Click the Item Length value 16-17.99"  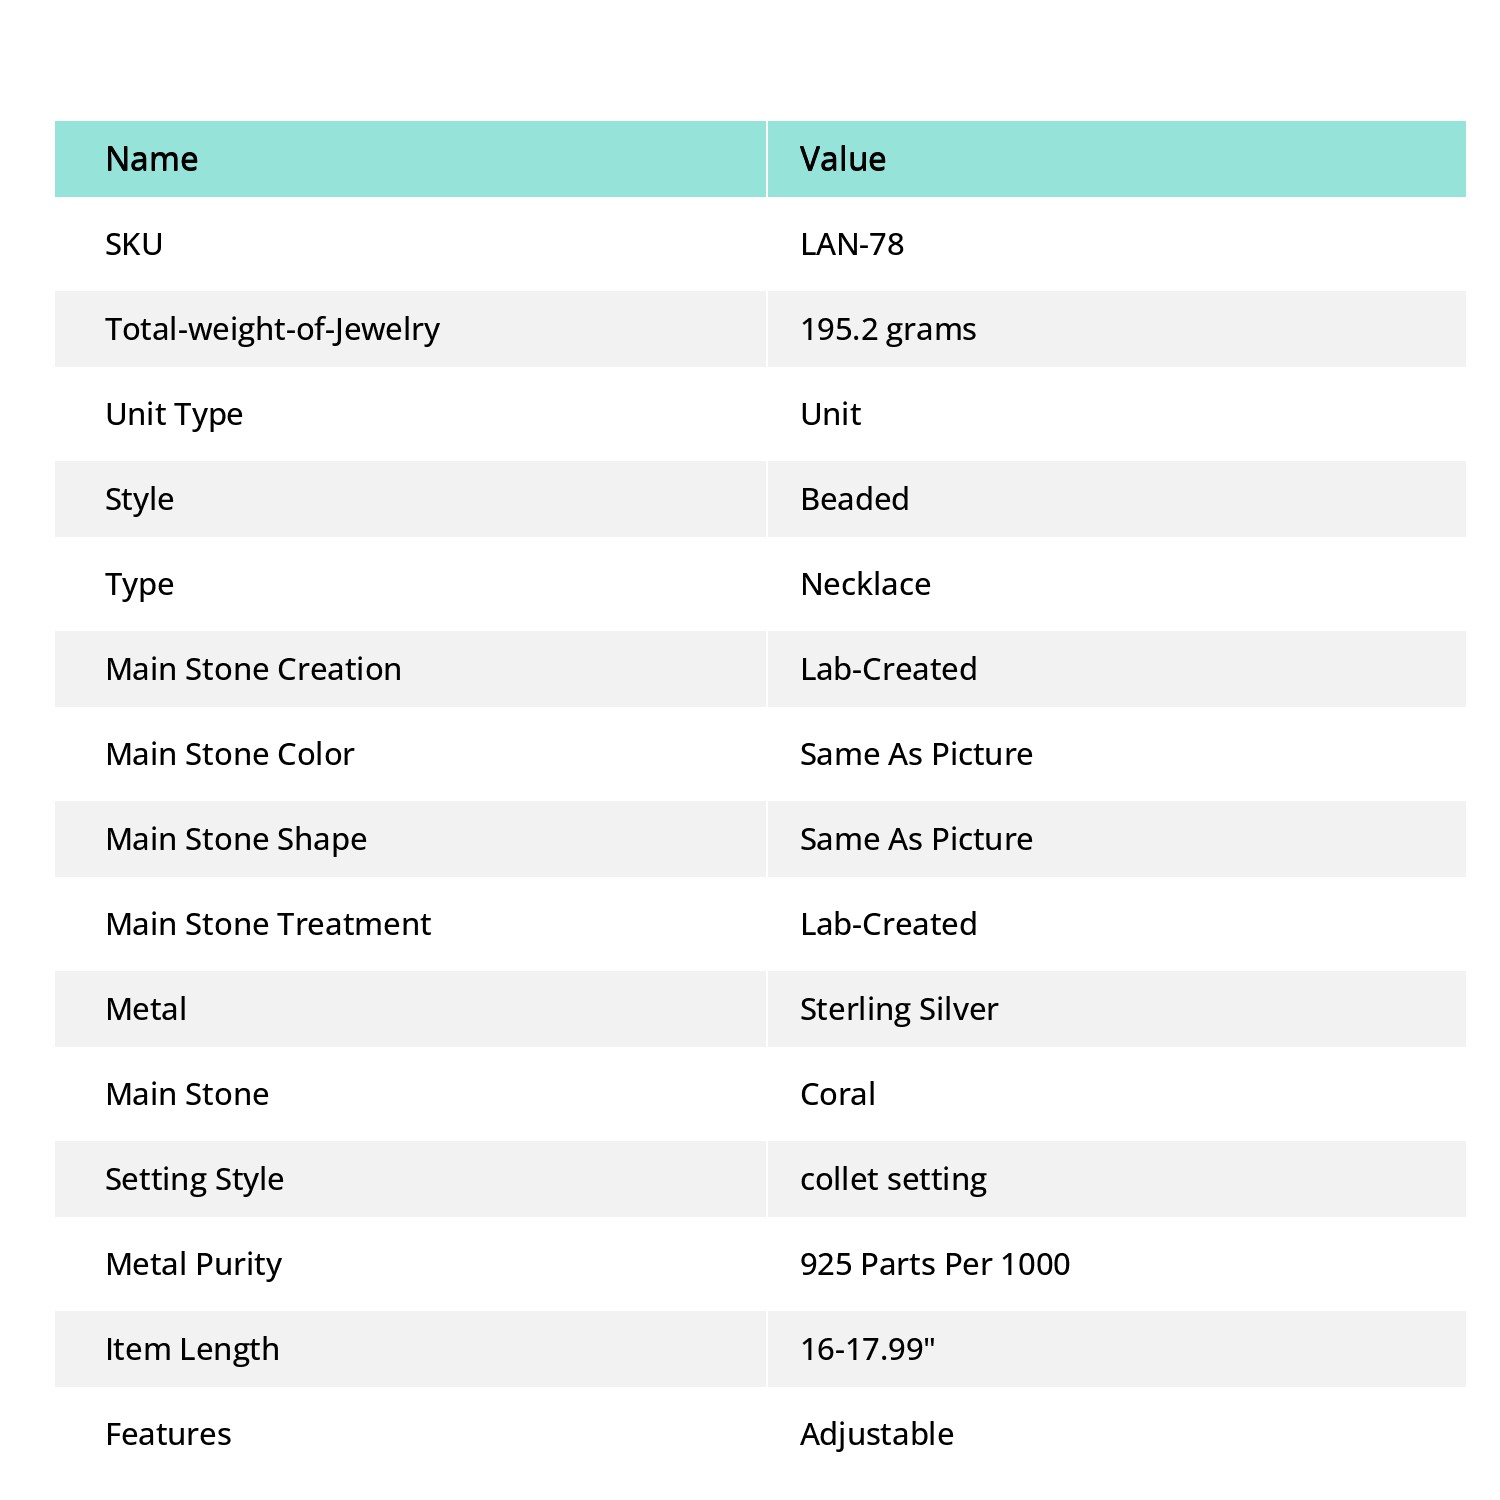(868, 1349)
